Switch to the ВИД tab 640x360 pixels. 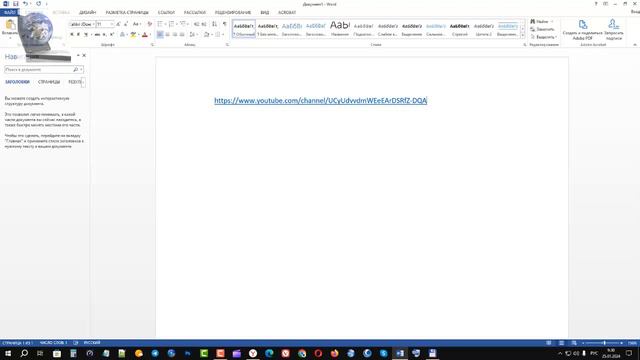[264, 13]
